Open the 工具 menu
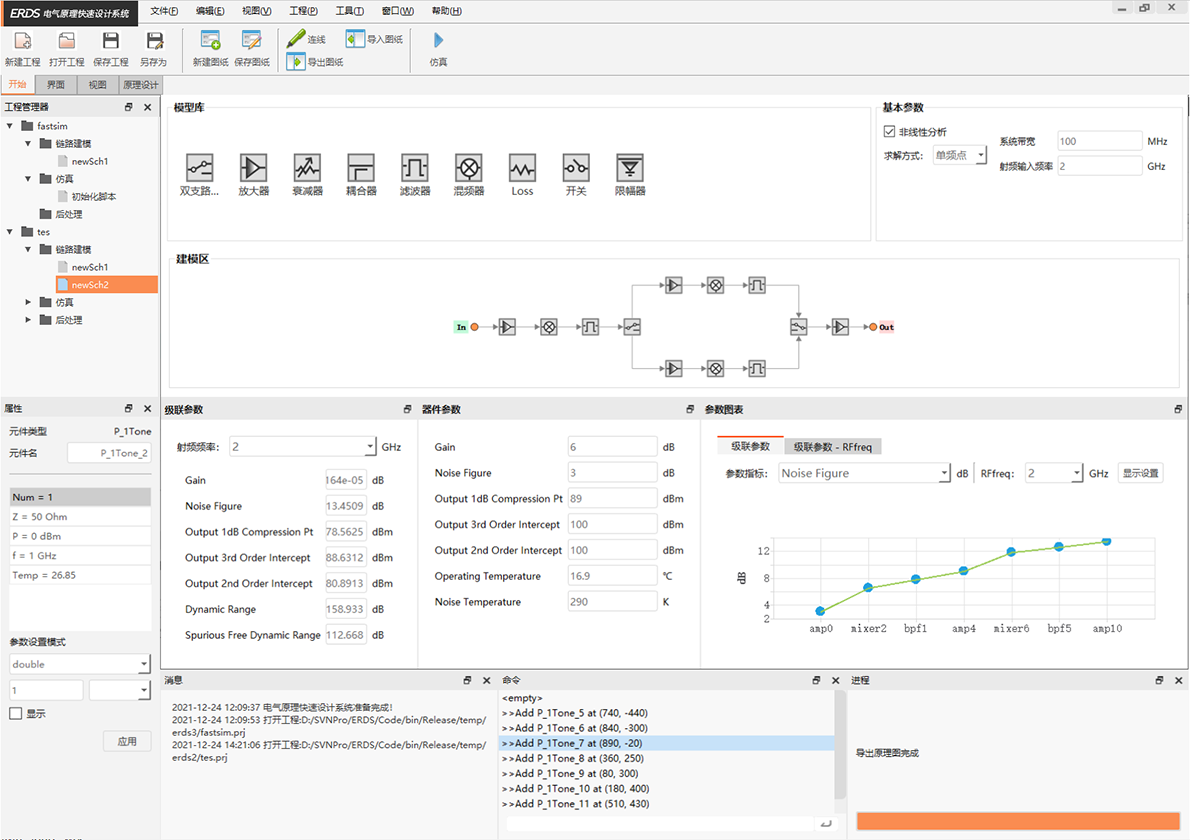Viewport: 1190px width, 840px height. click(x=349, y=11)
